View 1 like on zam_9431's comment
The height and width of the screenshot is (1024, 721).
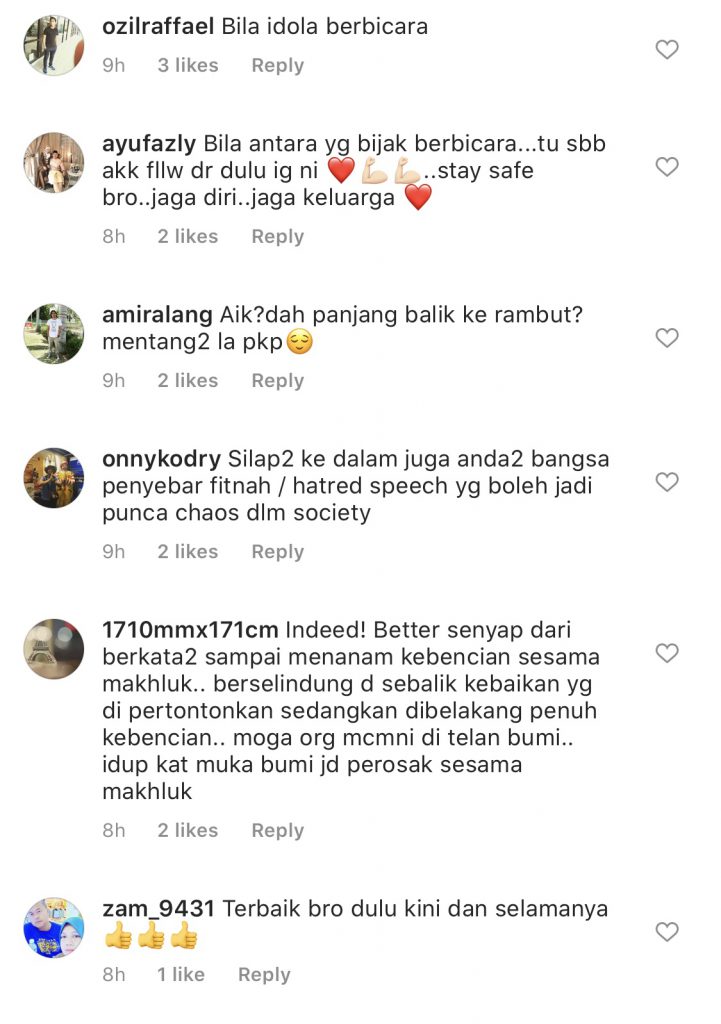click(x=181, y=974)
